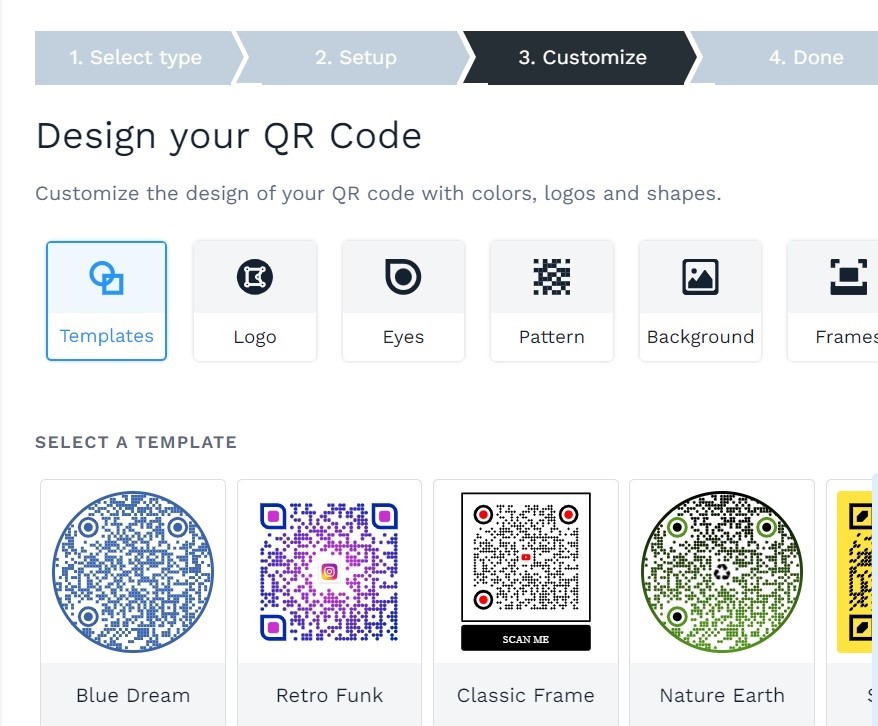Click the SCAN ME banner on Classic Frame
878x726 pixels.
click(x=525, y=637)
